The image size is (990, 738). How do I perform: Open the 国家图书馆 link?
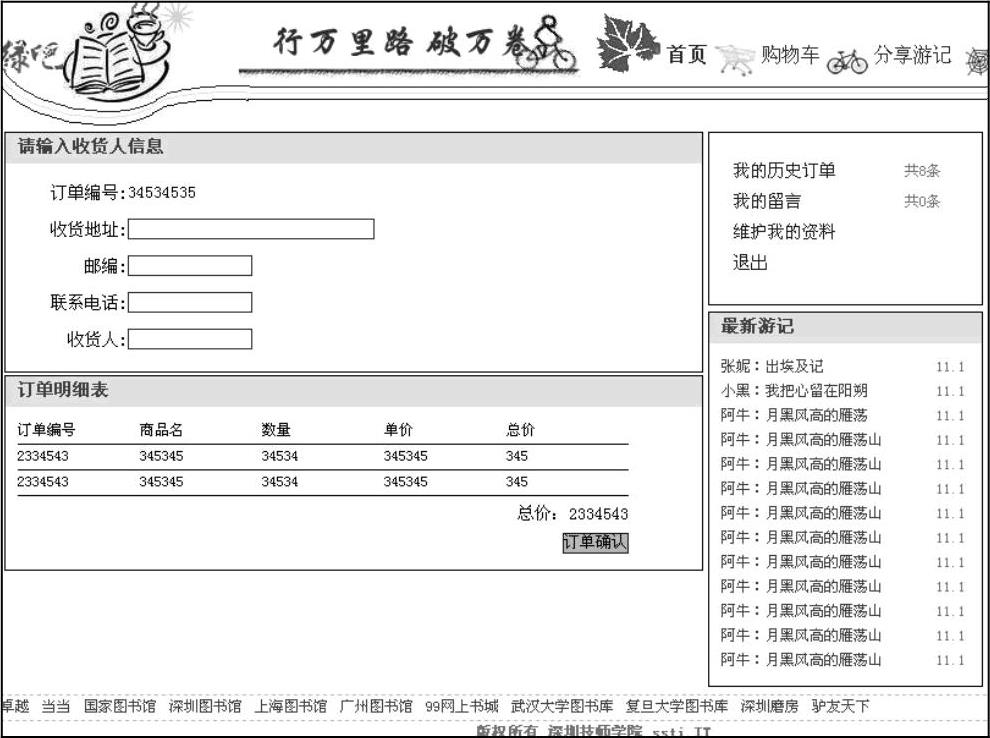[x=120, y=706]
